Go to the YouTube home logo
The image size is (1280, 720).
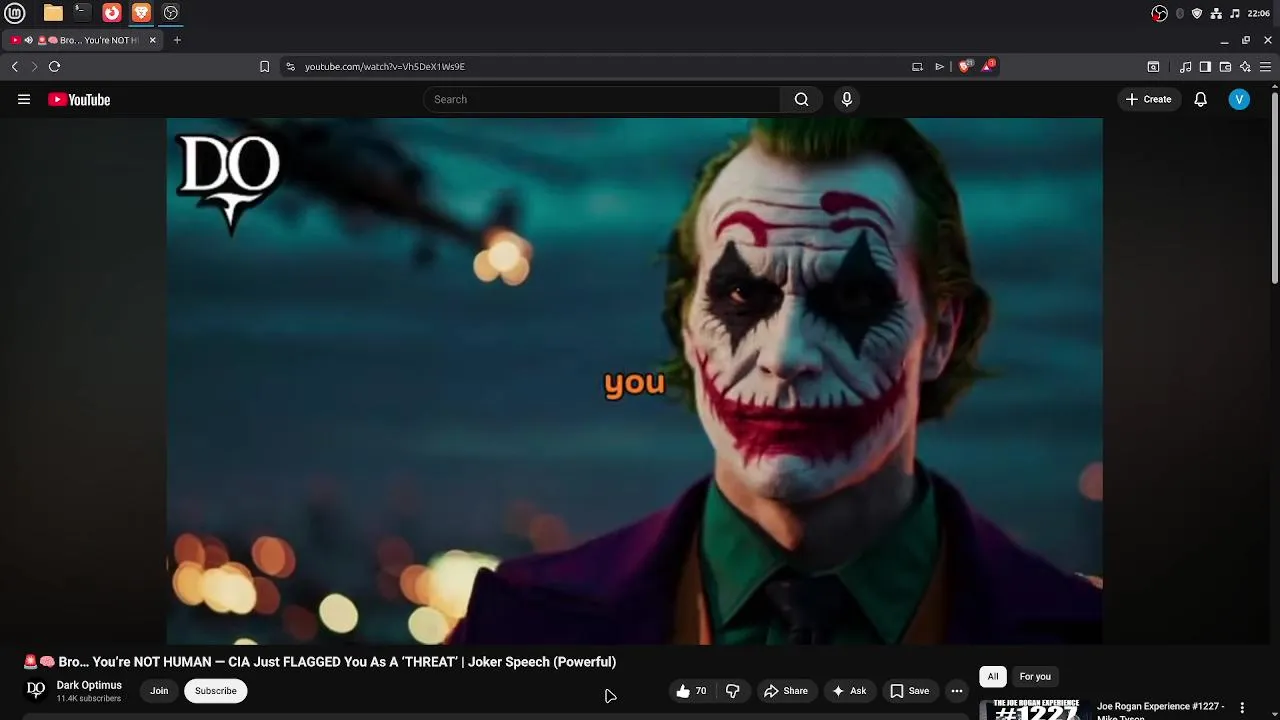click(79, 99)
